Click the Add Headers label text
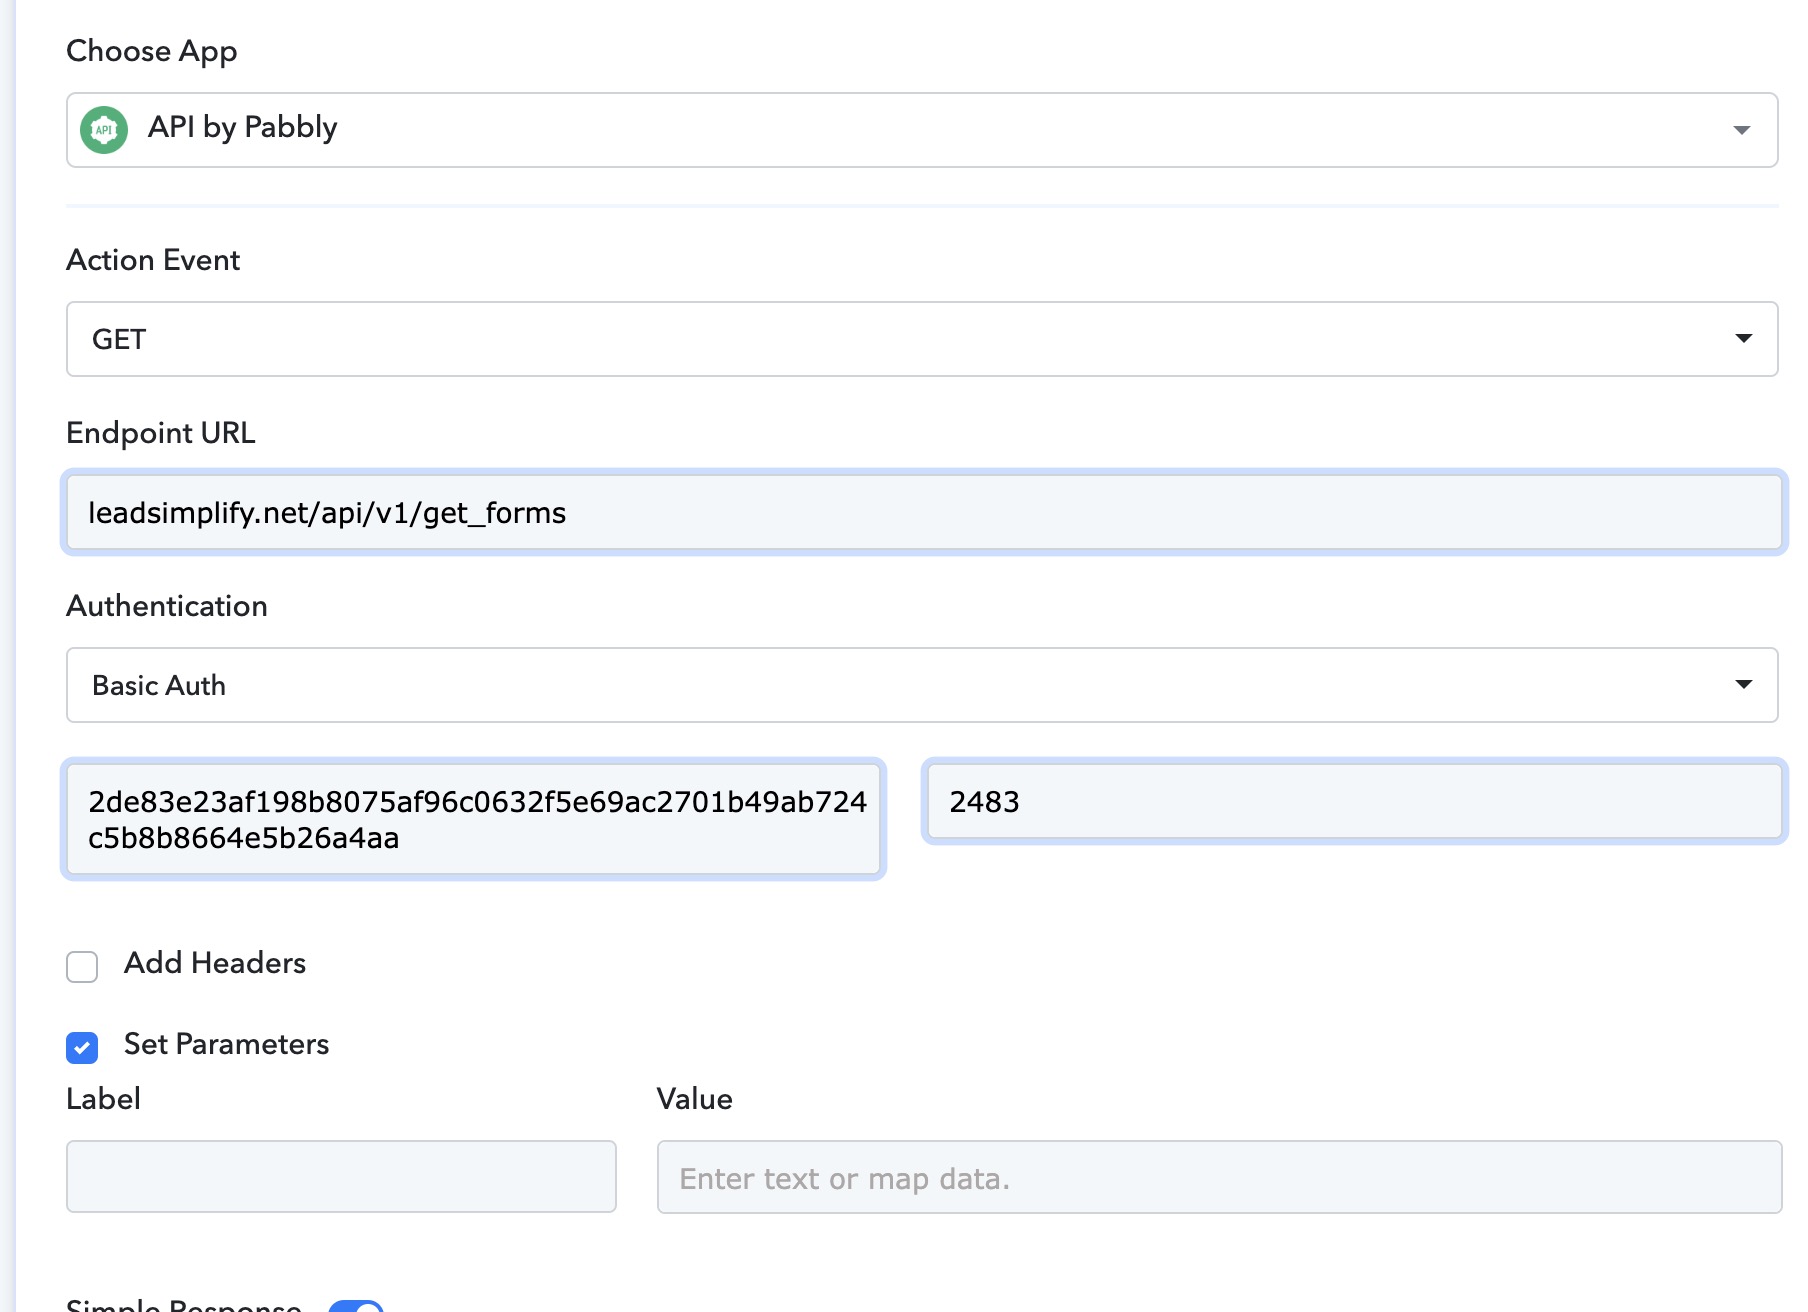This screenshot has height=1312, width=1808. pyautogui.click(x=215, y=963)
